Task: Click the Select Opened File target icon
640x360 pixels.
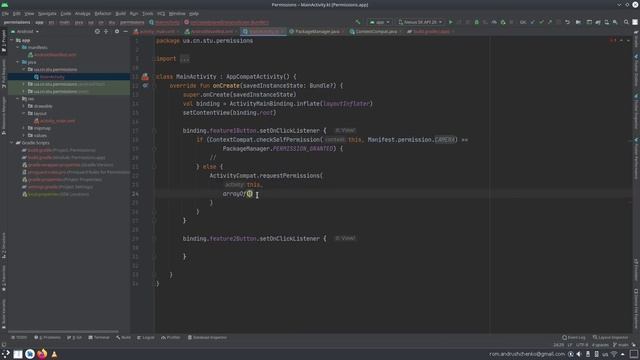Action: (x=97, y=31)
